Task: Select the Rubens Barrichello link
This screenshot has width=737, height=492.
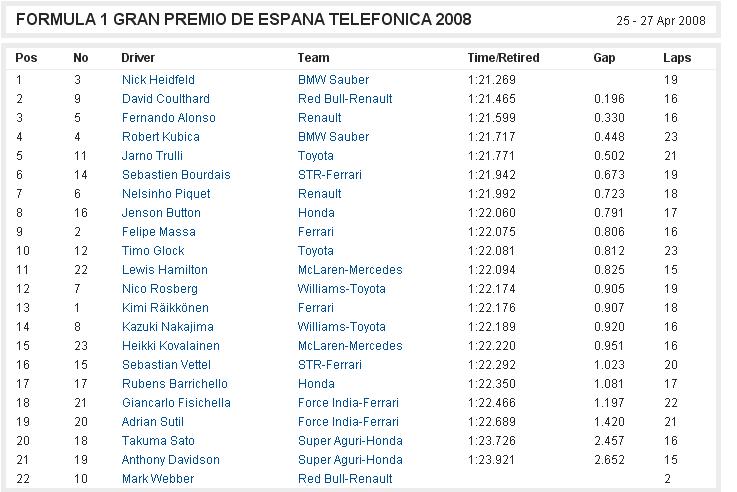Action: point(174,384)
